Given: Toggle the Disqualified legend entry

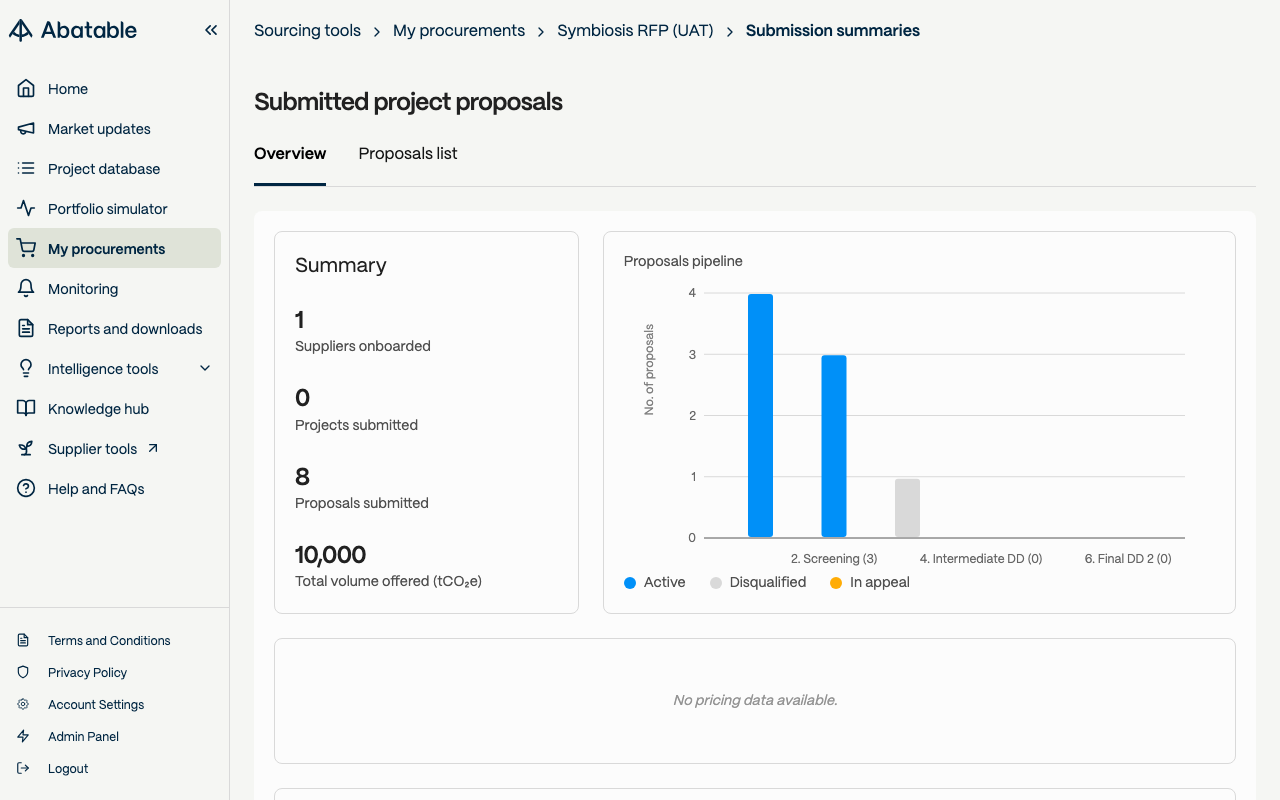Looking at the screenshot, I should [758, 582].
